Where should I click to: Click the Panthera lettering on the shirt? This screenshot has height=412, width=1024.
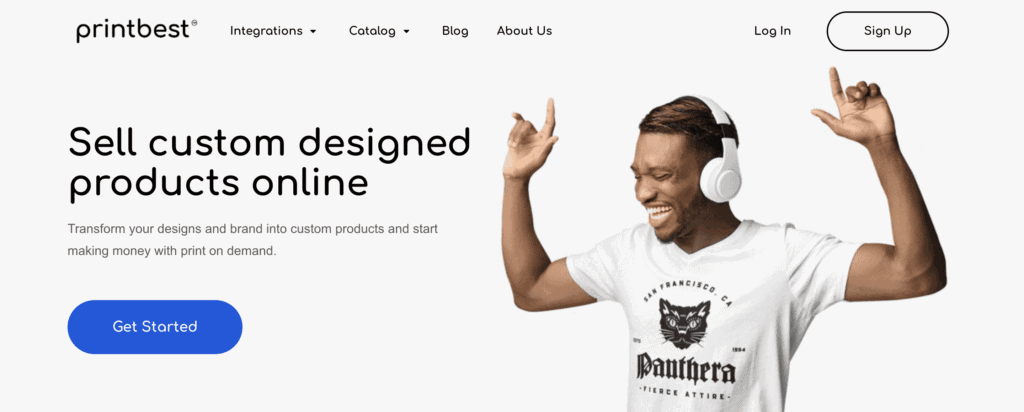pos(686,369)
